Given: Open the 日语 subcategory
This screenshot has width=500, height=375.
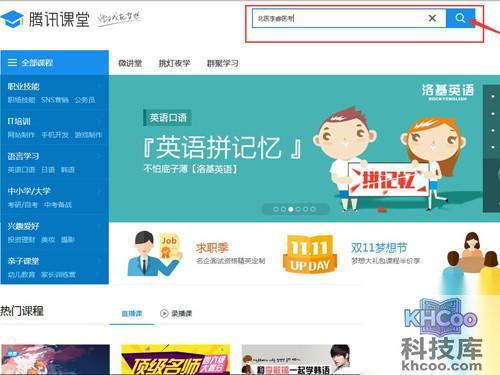Looking at the screenshot, I should point(48,170).
